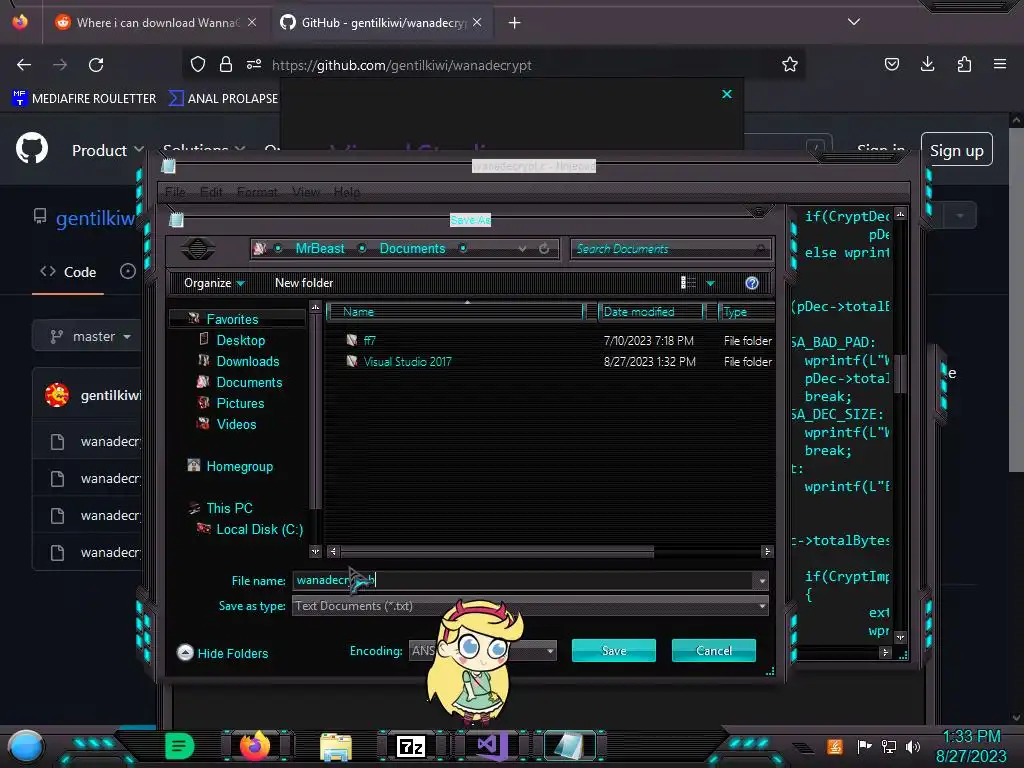Open Notepad Format menu
This screenshot has height=768, width=1024.
257,192
